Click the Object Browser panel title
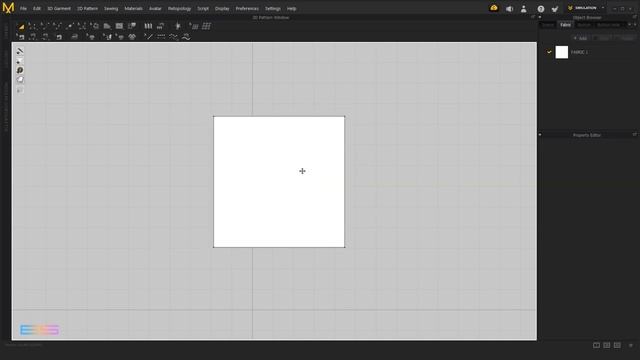Screen dimensions: 640x360 tap(587, 18)
